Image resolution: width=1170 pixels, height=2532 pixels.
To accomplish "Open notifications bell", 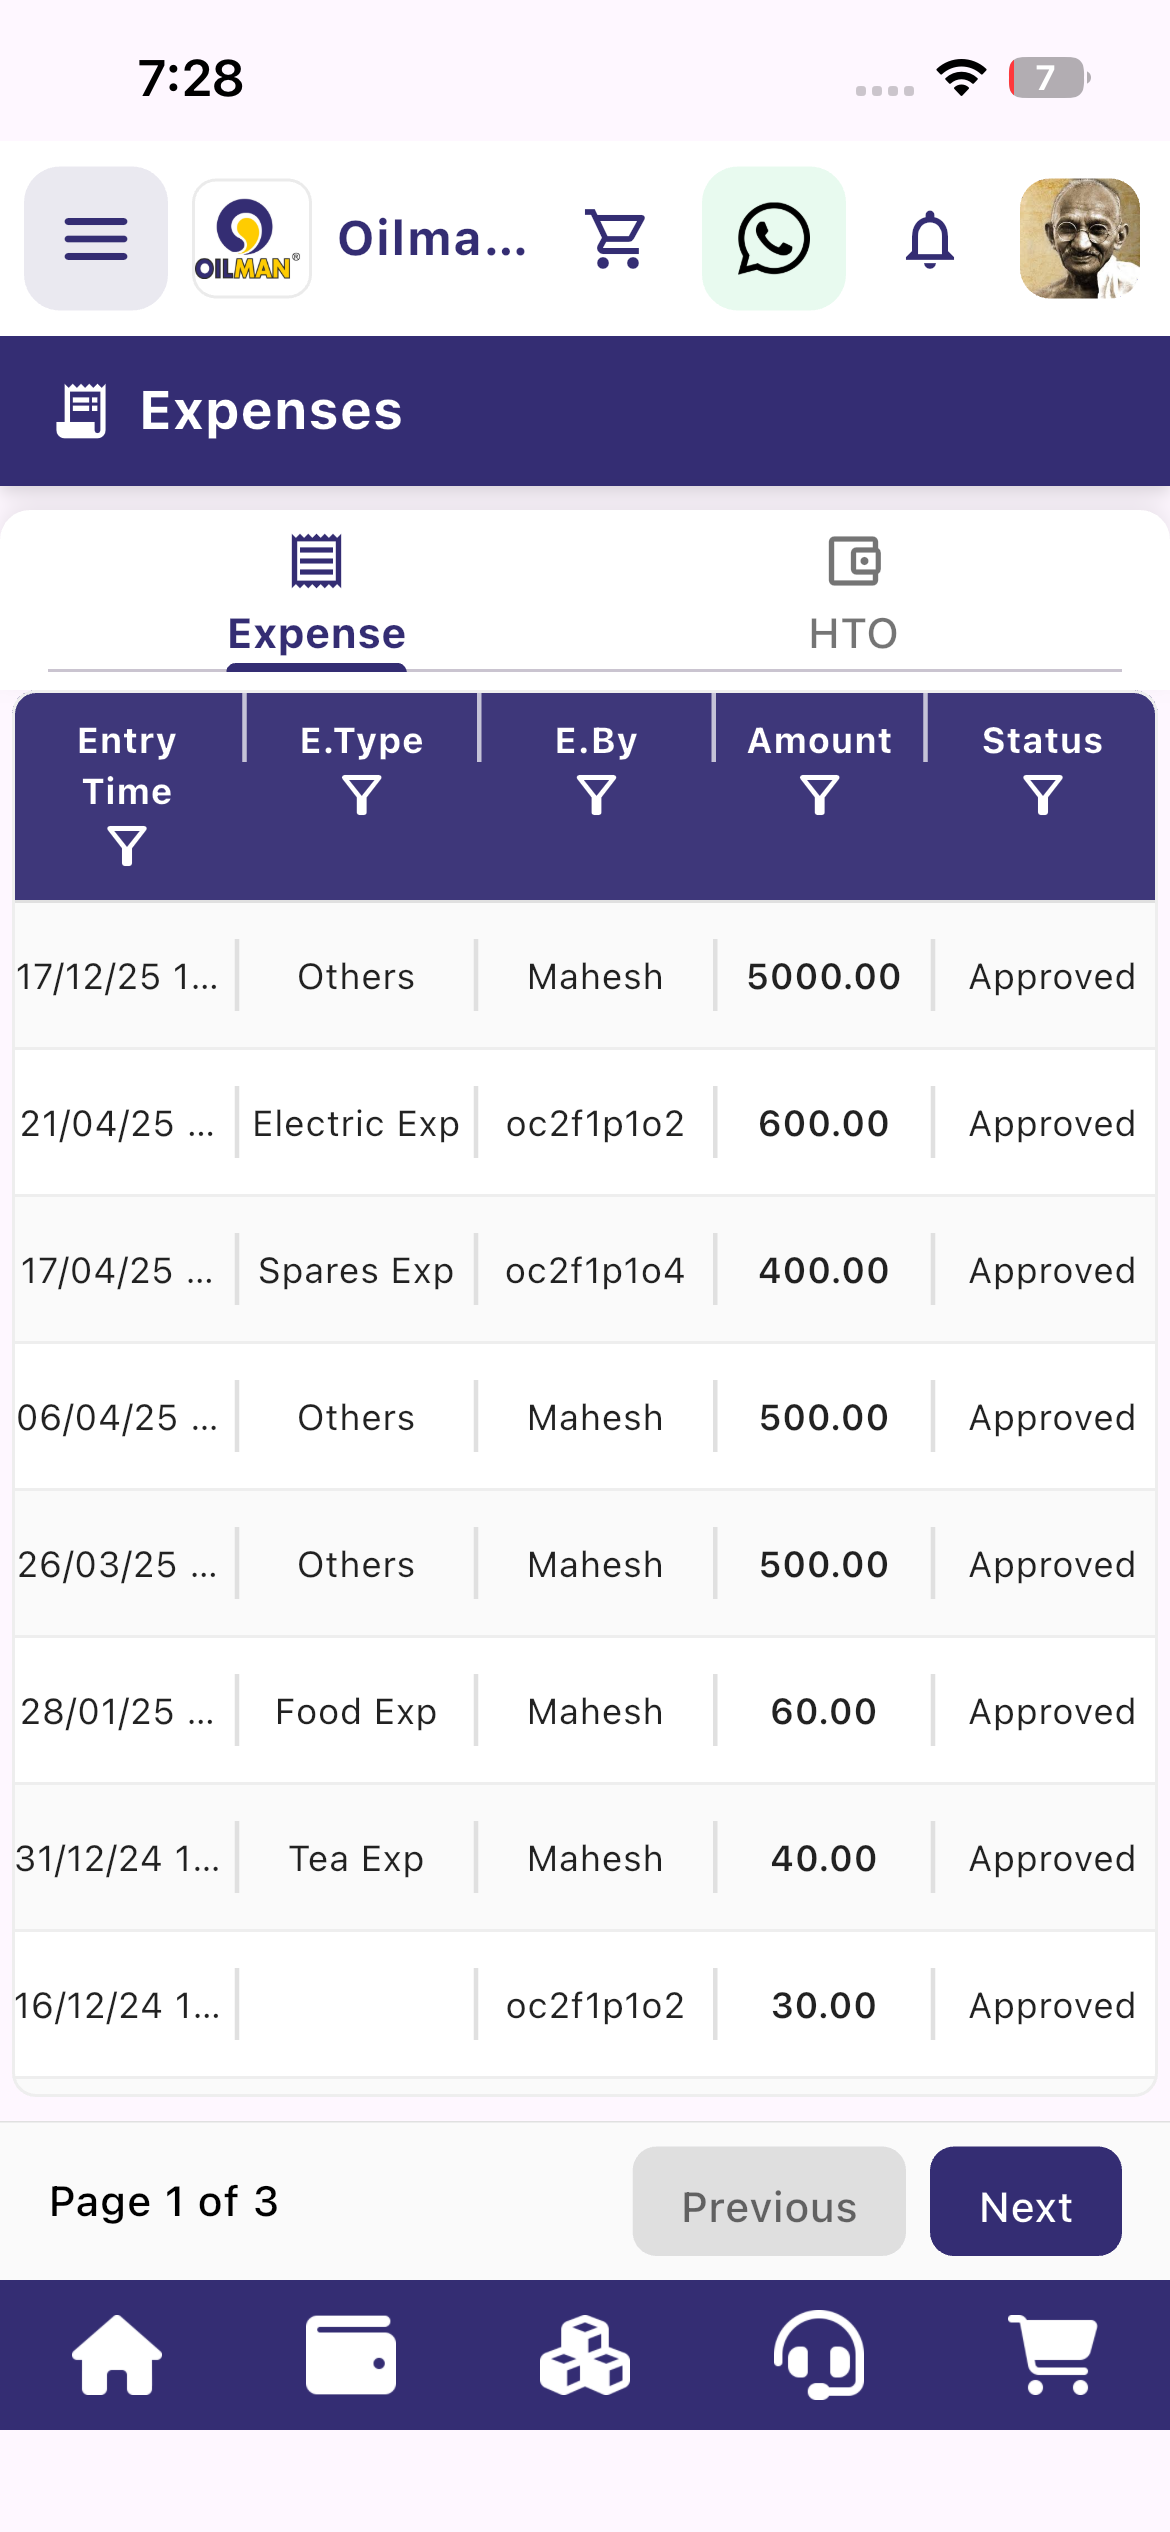I will (930, 238).
